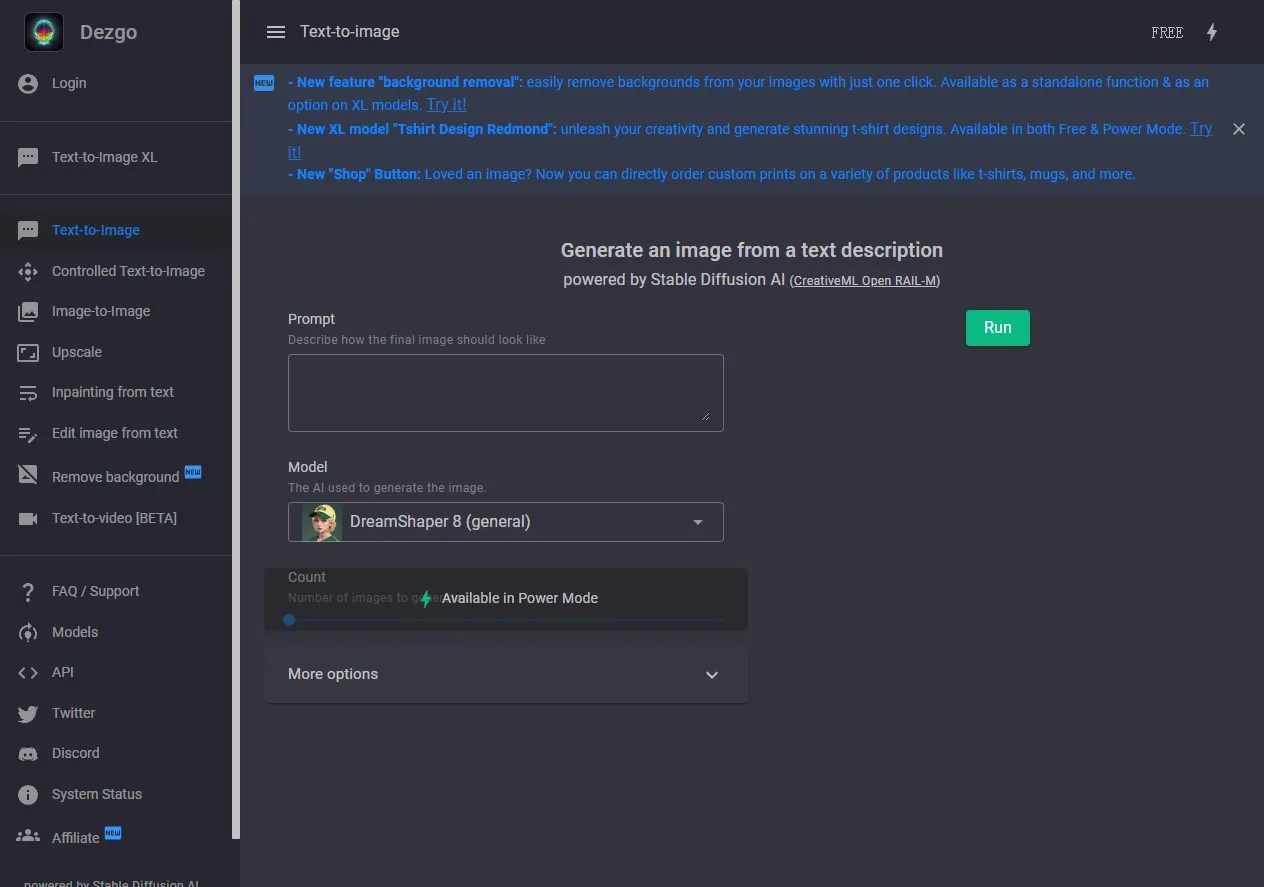Open Remove background page
This screenshot has width=1264, height=887.
[x=116, y=476]
